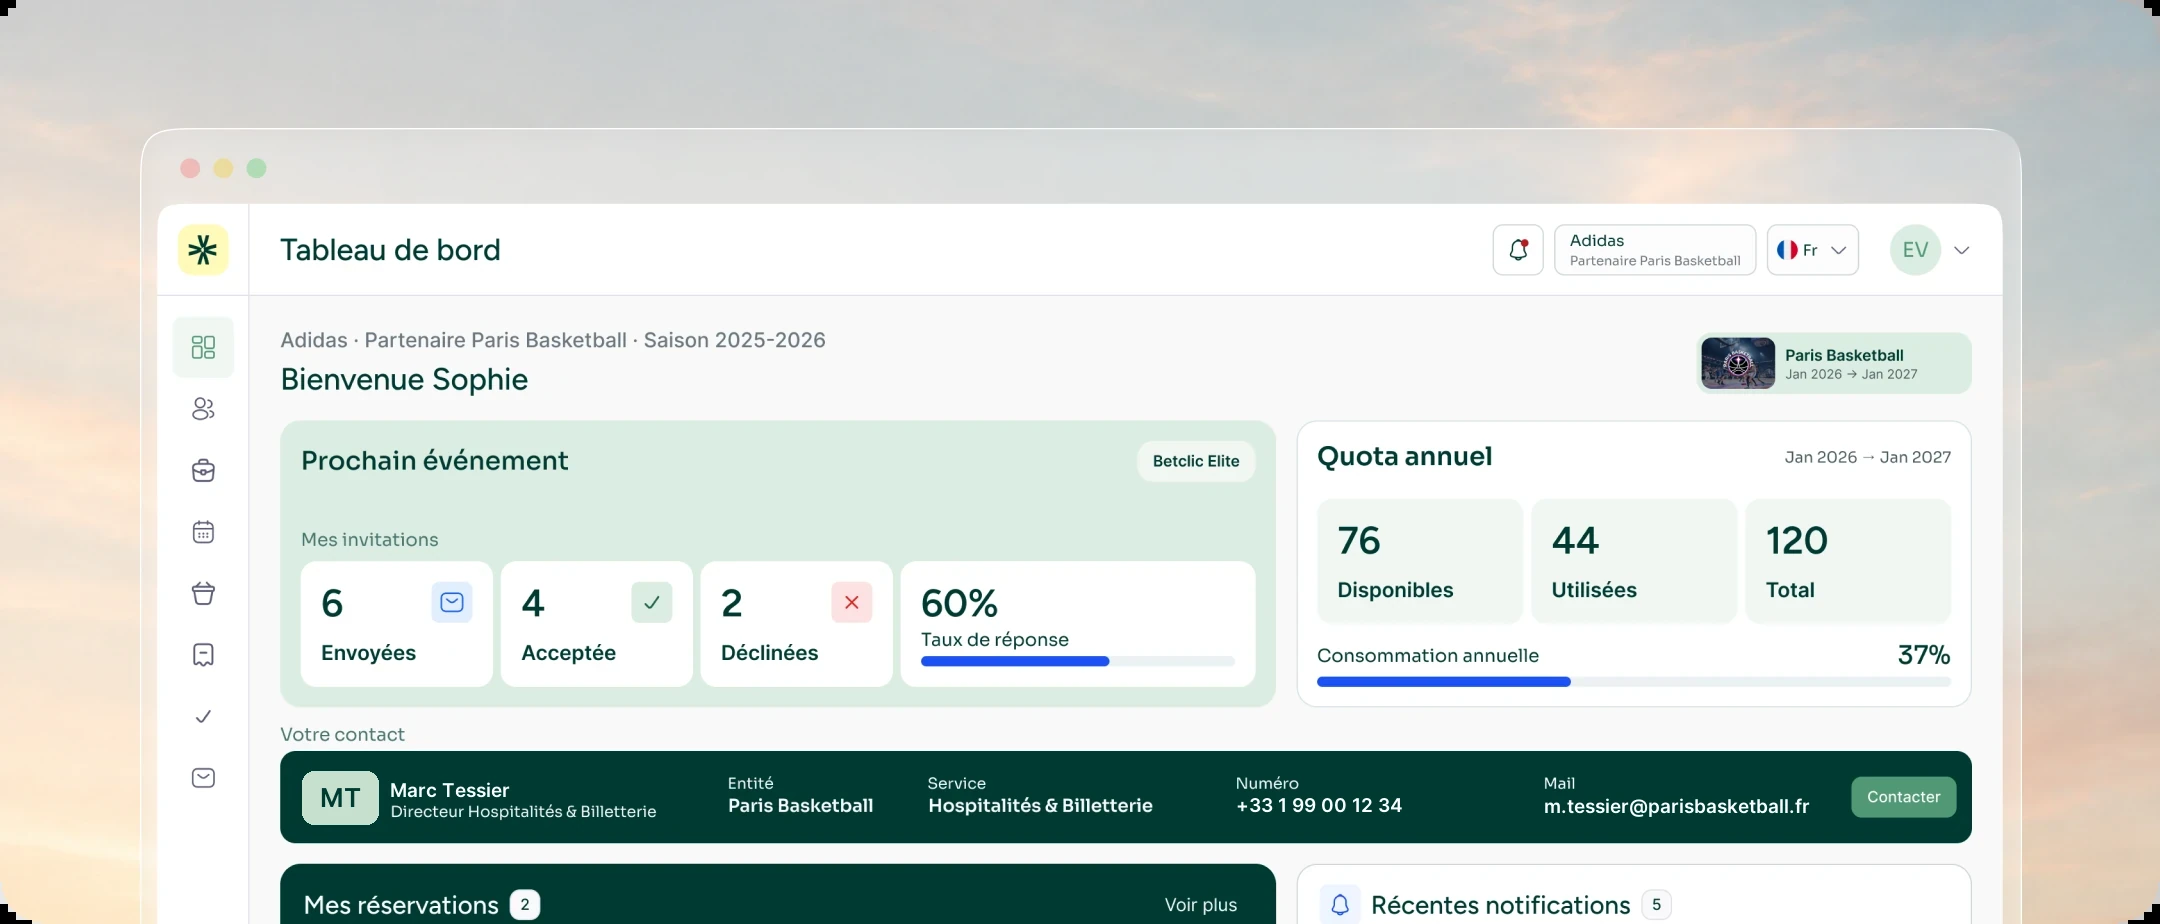Open the contacts people icon in sidebar
This screenshot has height=924, width=2160.
pyautogui.click(x=203, y=409)
